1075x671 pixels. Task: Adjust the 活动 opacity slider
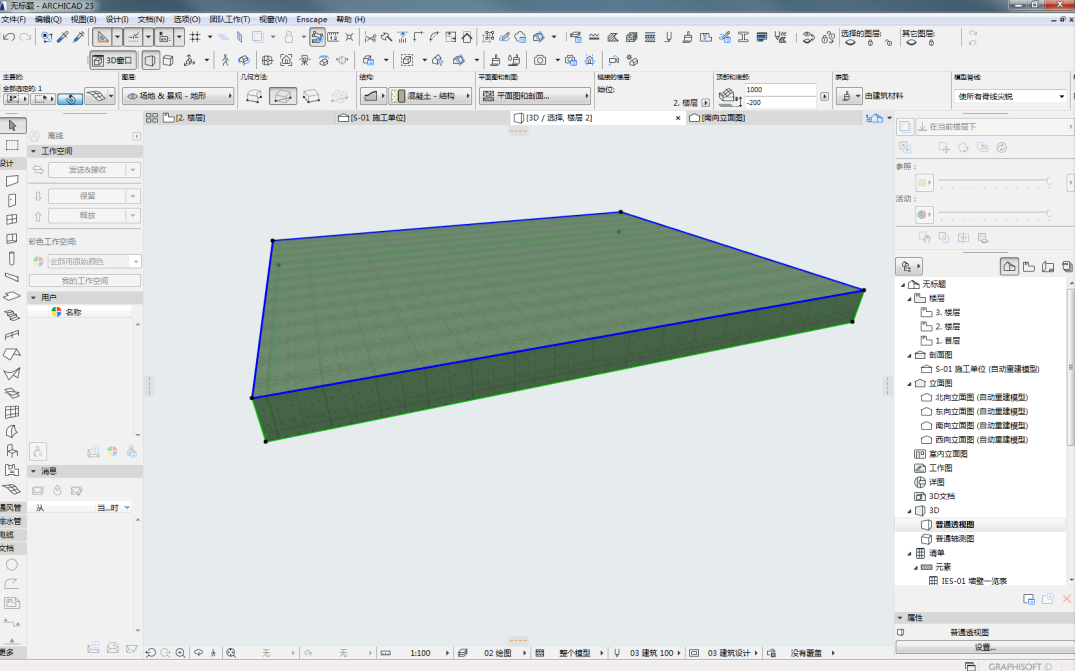click(994, 215)
